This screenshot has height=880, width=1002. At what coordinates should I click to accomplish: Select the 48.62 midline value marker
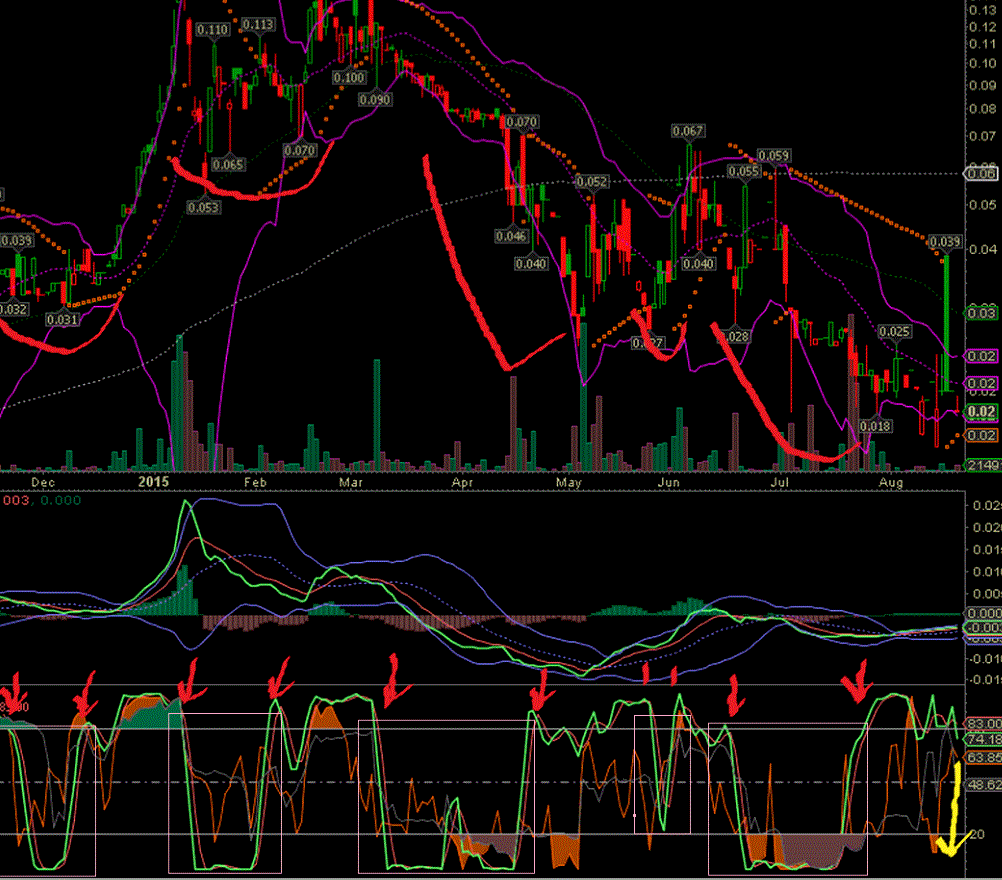pos(984,784)
